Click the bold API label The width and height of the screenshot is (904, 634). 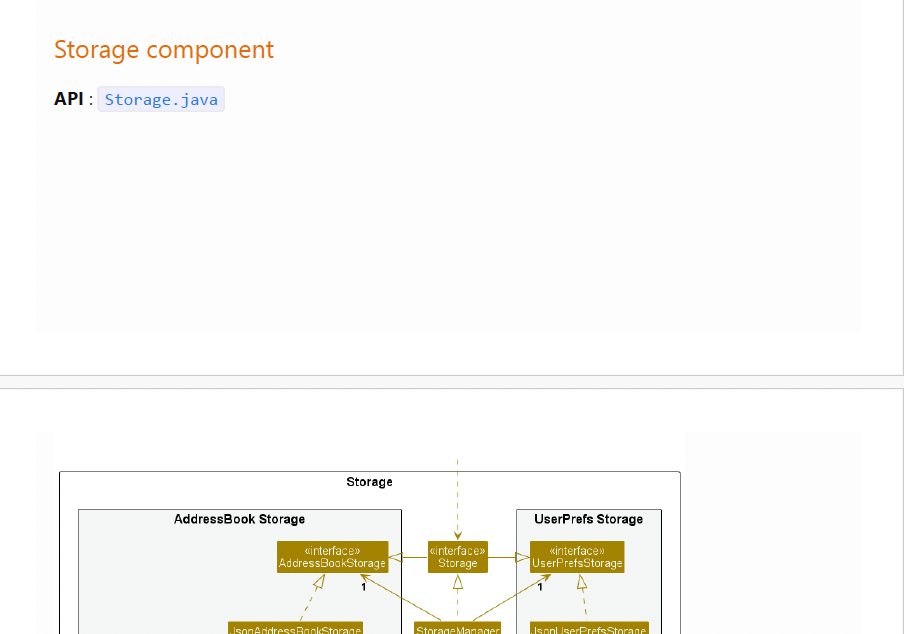[69, 99]
